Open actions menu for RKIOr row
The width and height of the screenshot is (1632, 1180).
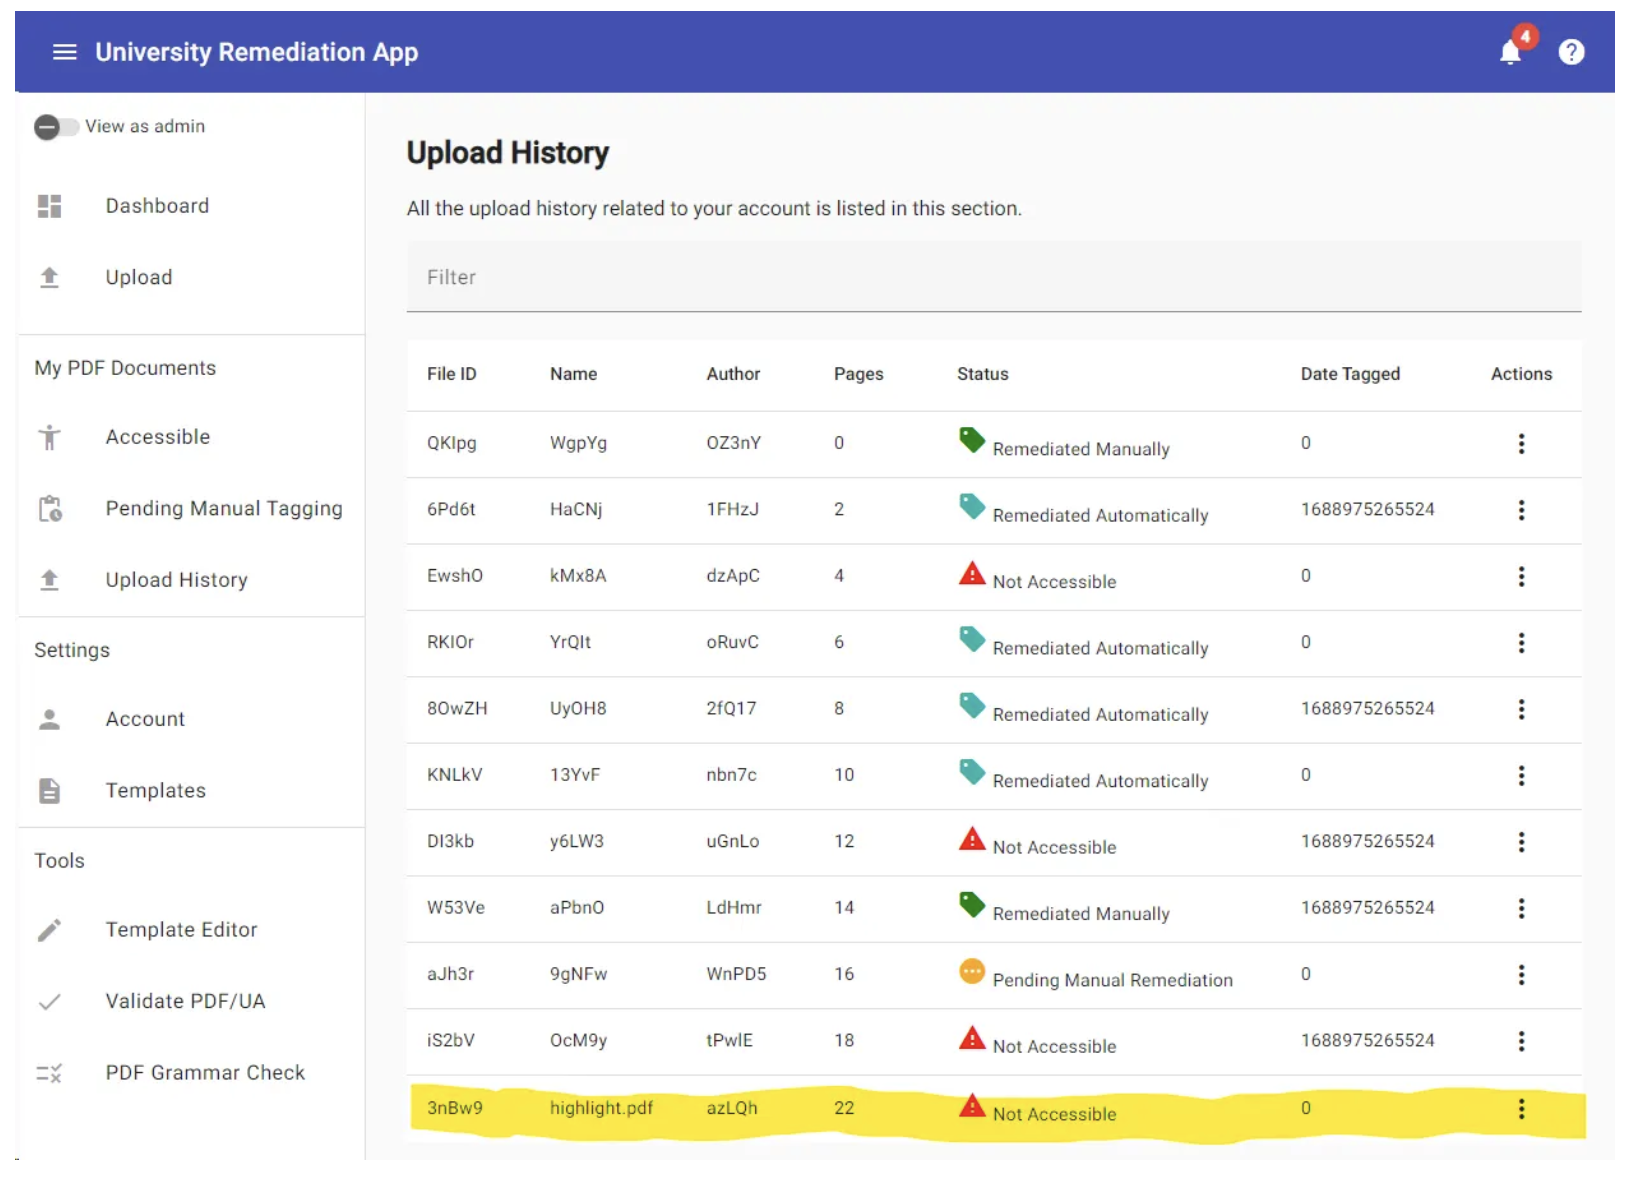(x=1521, y=643)
